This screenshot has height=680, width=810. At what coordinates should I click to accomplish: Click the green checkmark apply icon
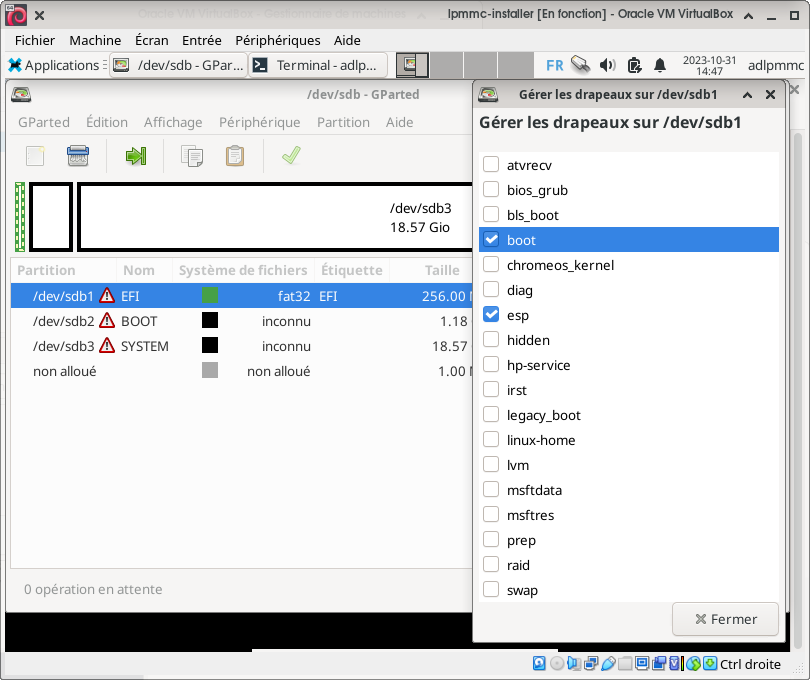coord(291,156)
